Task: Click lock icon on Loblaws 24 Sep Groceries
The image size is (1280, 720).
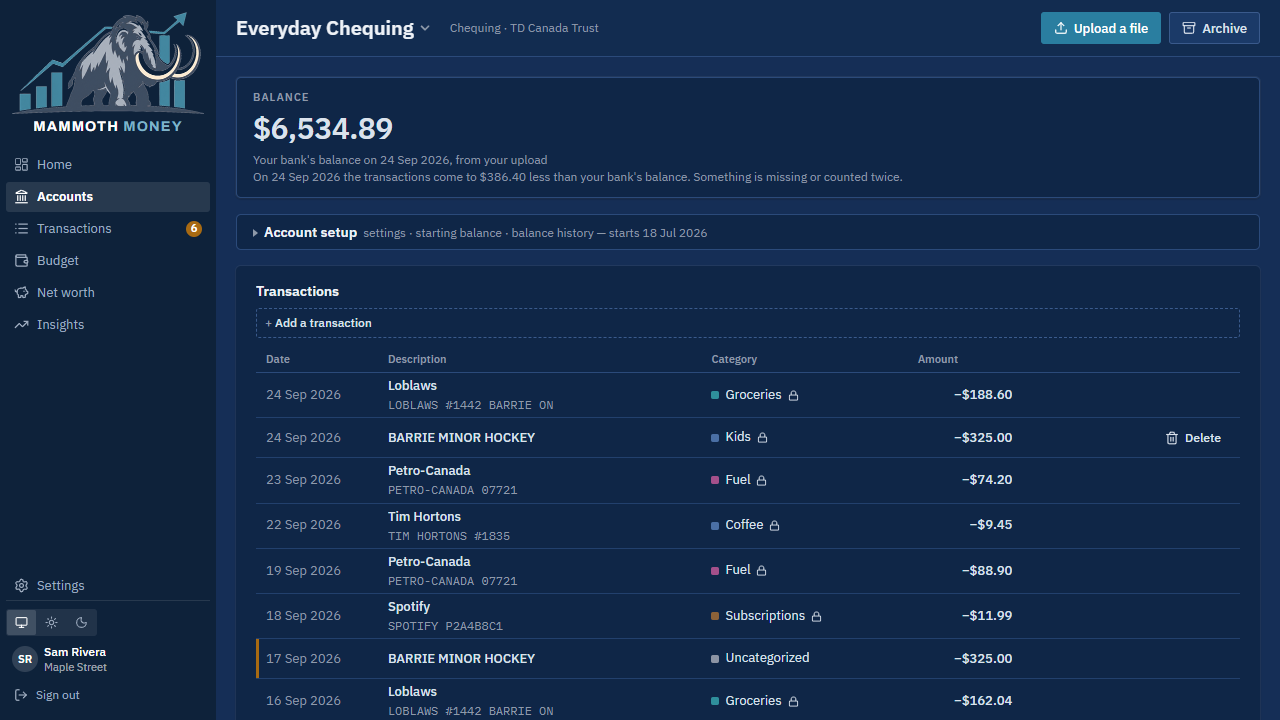Action: click(794, 396)
